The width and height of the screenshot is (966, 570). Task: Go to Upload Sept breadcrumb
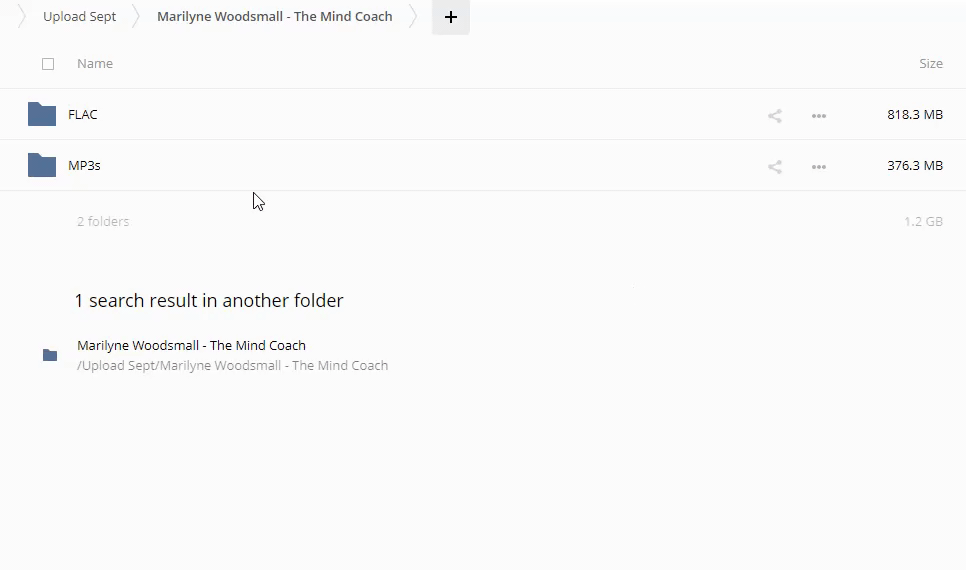(x=79, y=17)
